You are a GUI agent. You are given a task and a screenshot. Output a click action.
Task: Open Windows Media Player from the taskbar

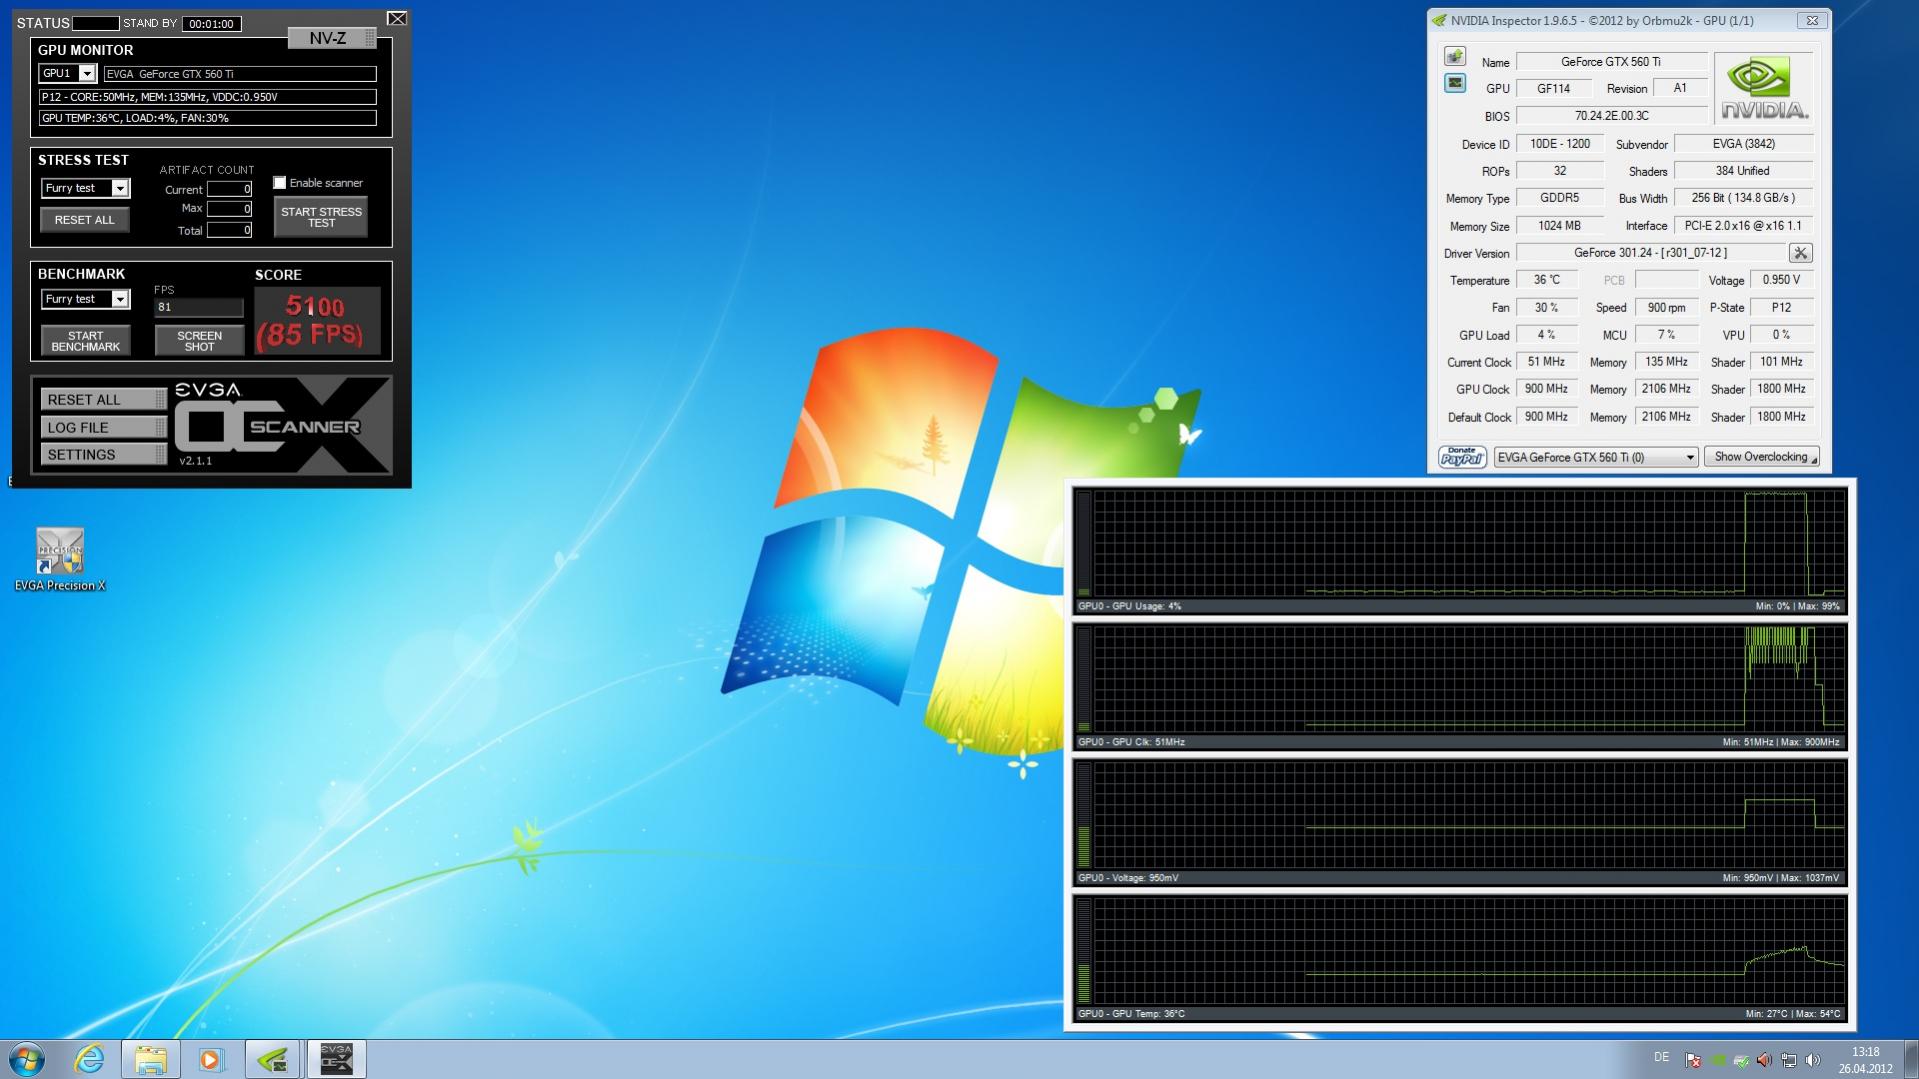(211, 1059)
